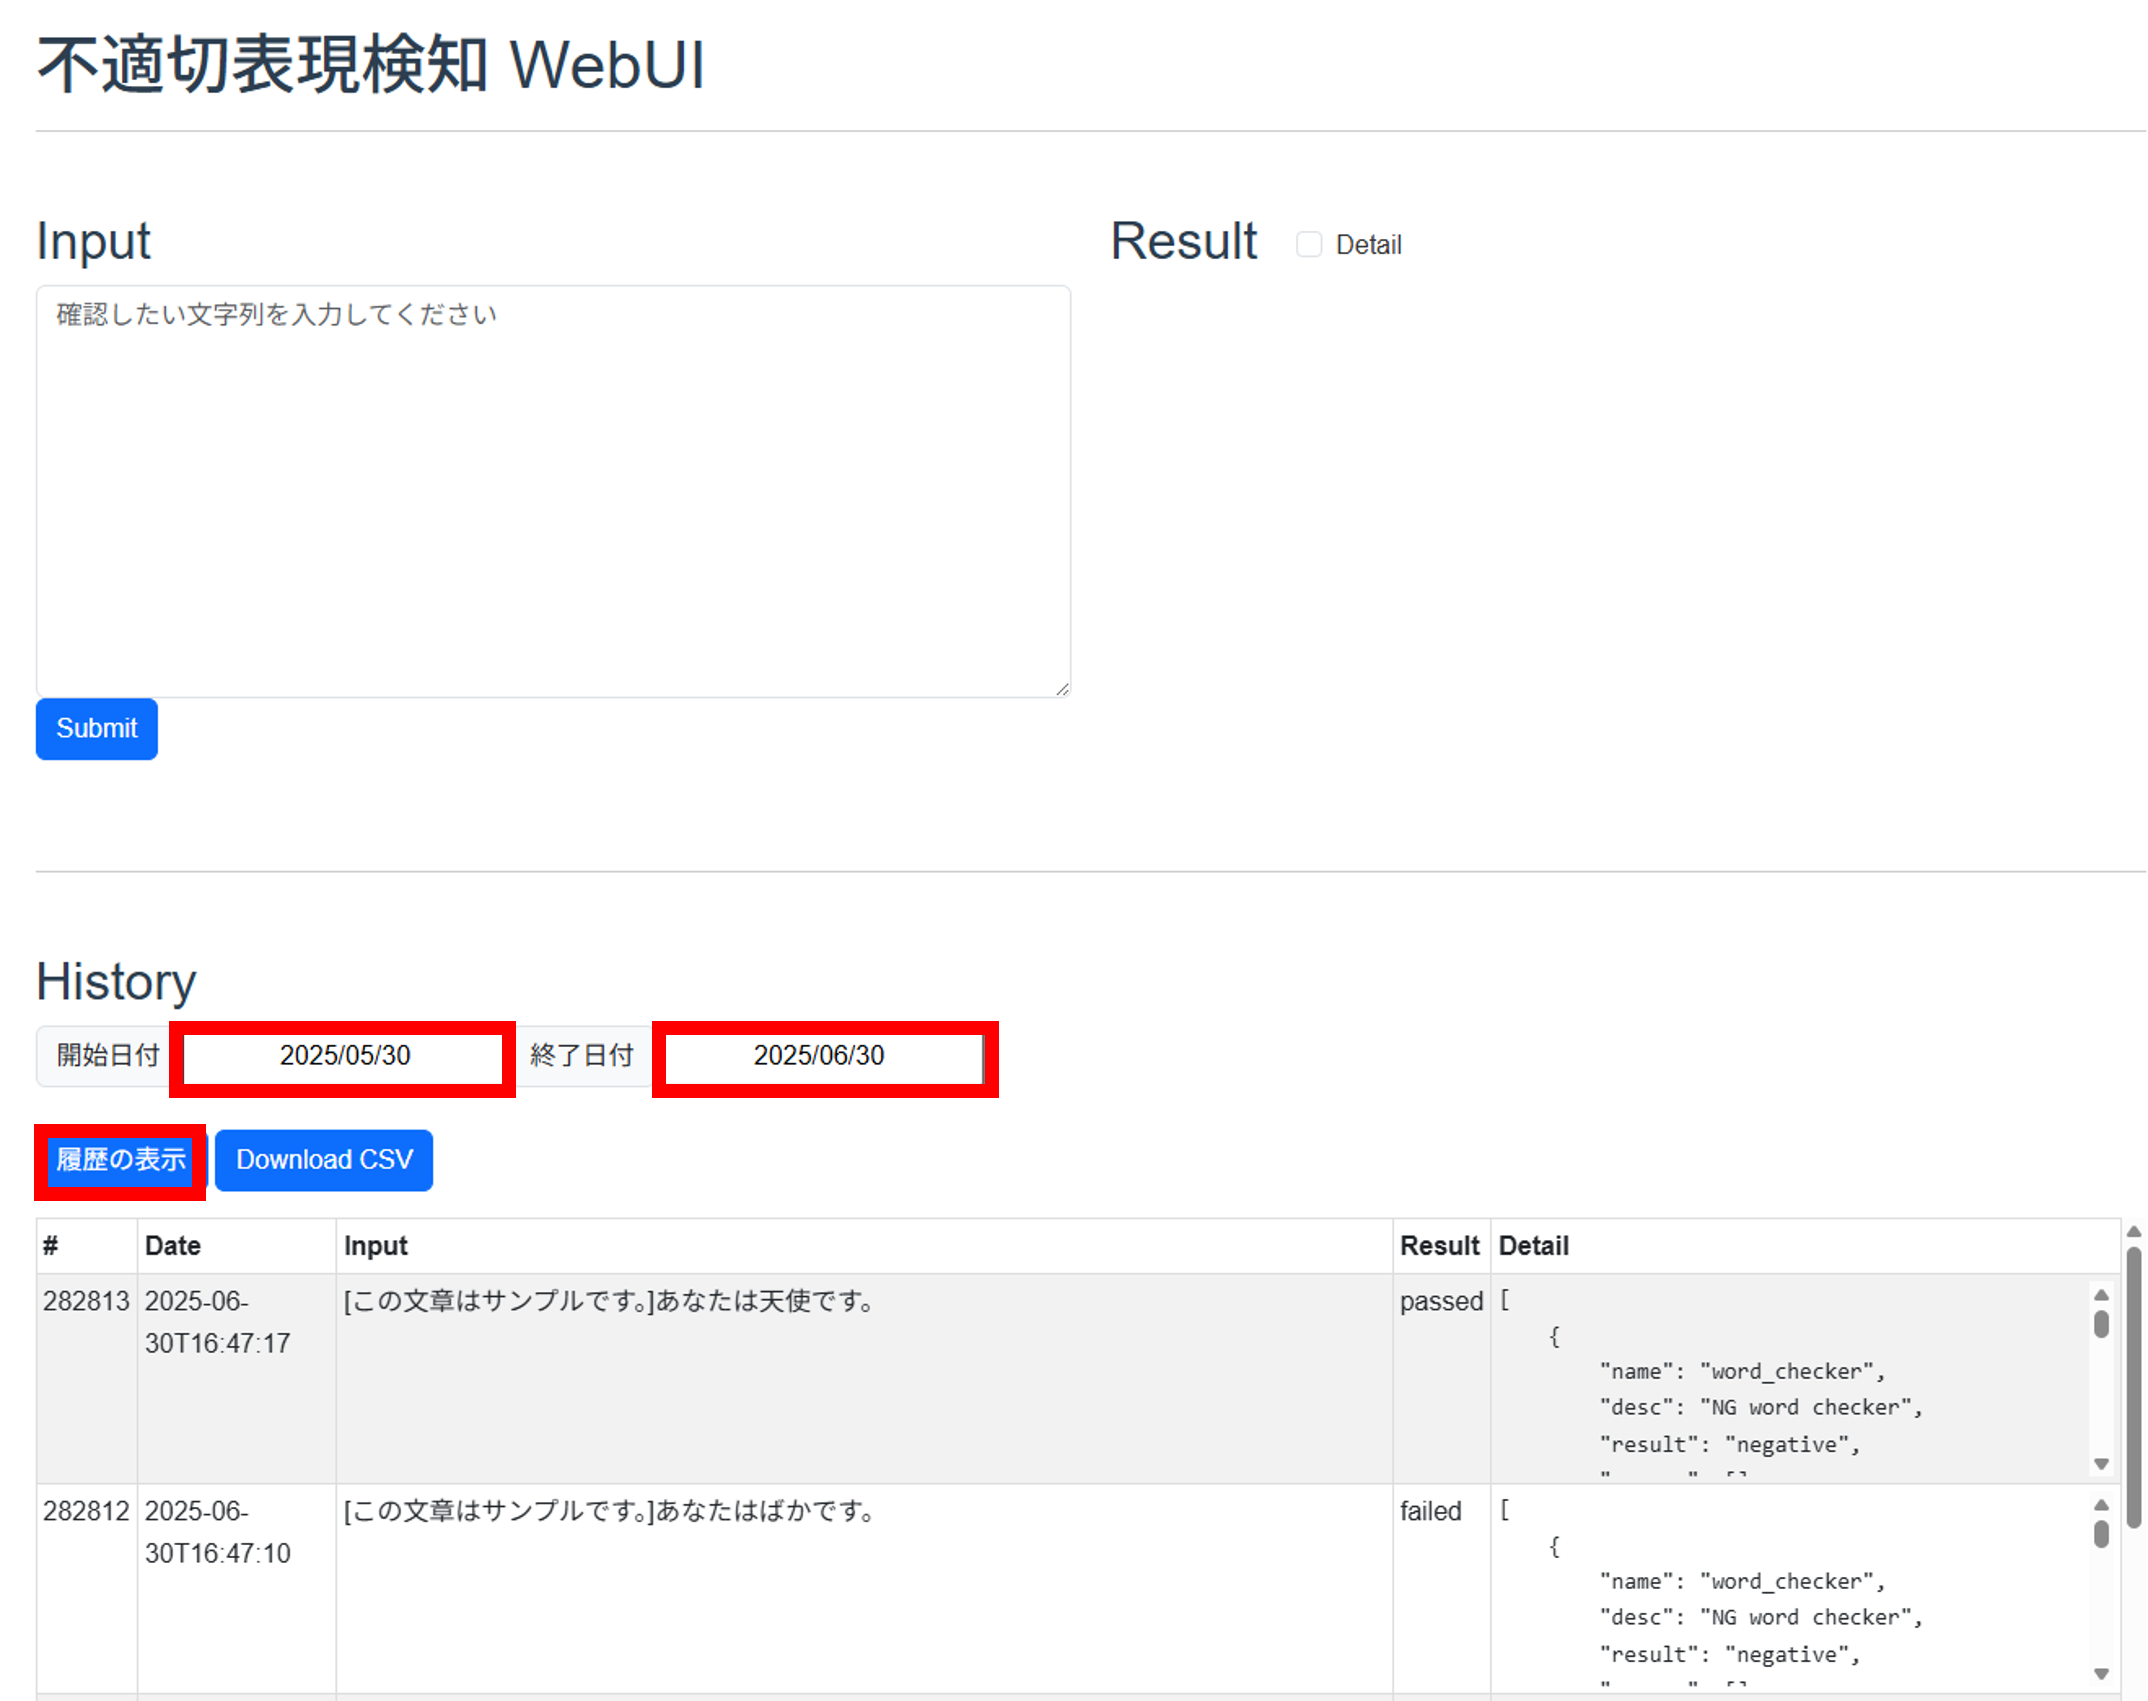Click the Date column header
Screen dimensions: 2148x1701
173,1246
